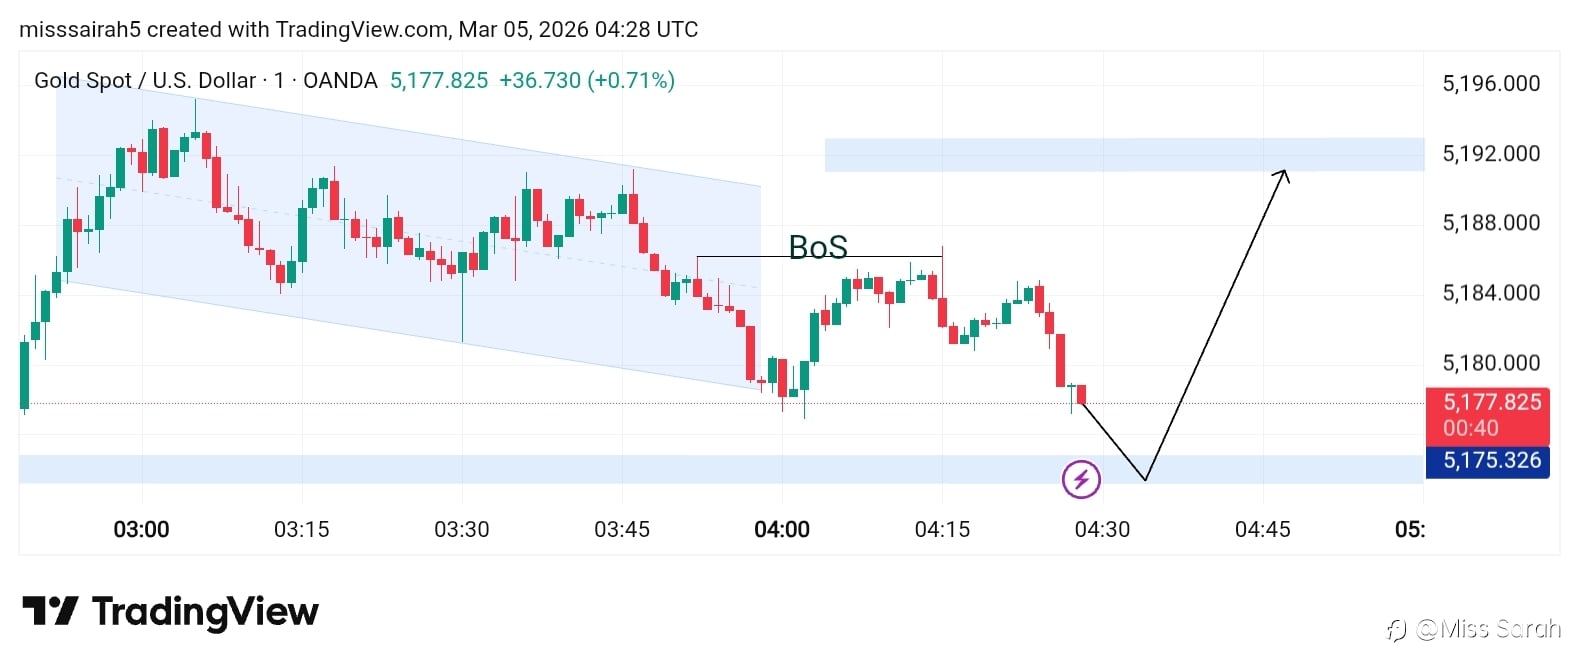Screen dimensions: 1579x668
Task: Click the 5,192.000 price axis label
Action: pos(1491,154)
